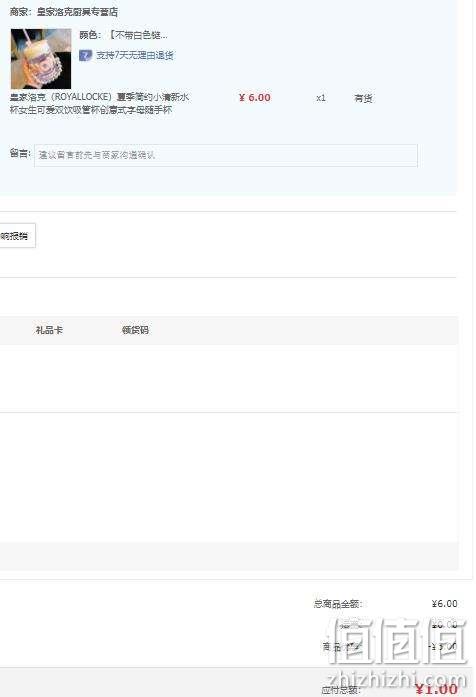Screen dimensions: 476x697
Task: Click the blue 7-day return badge icon
Action: [x=85, y=55]
